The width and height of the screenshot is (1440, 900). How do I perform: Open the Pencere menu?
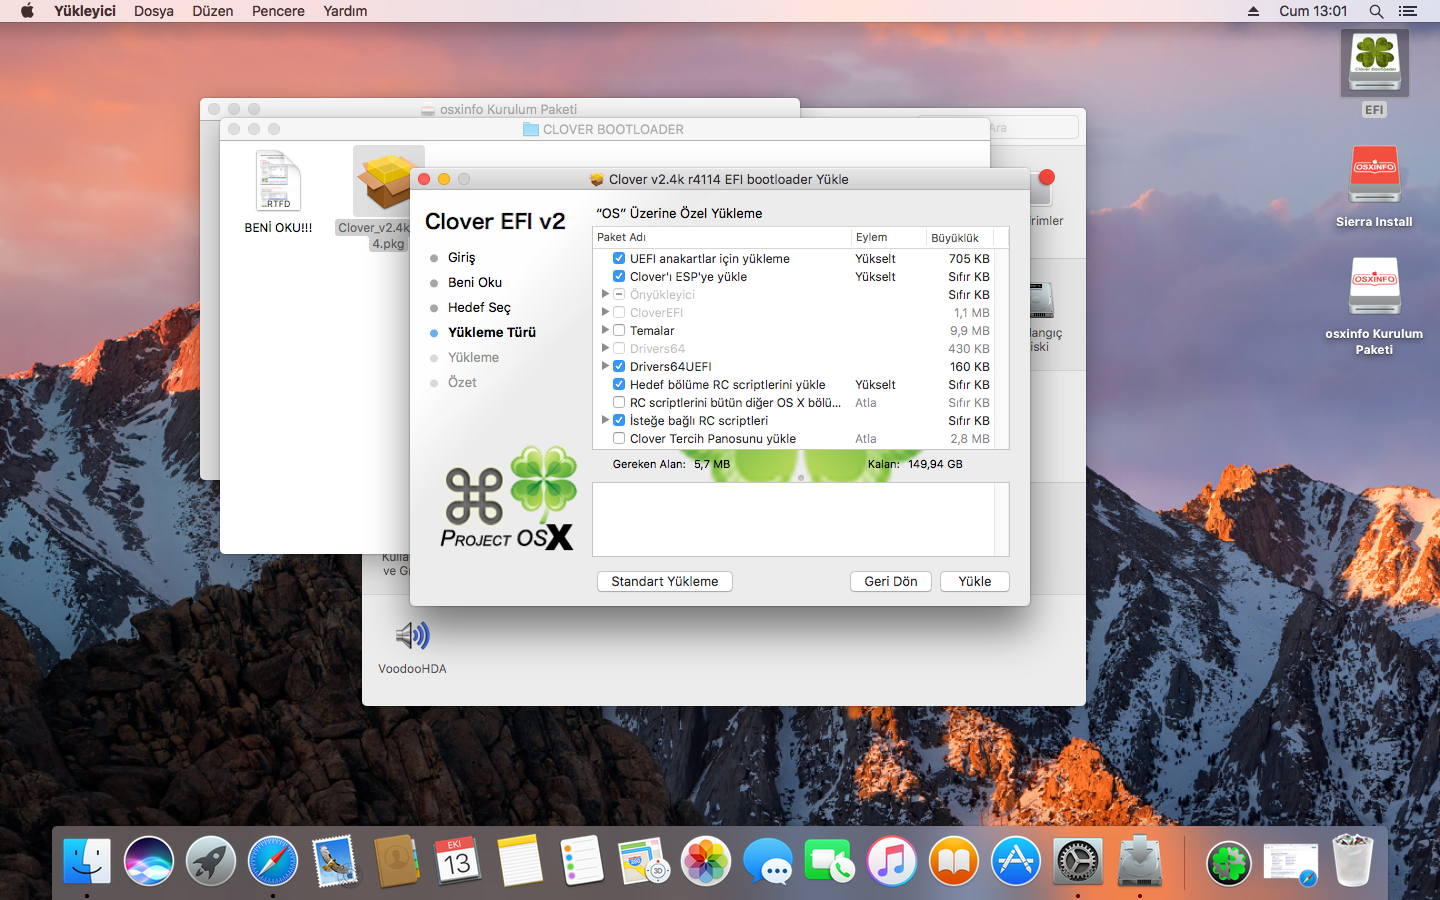[x=278, y=11]
